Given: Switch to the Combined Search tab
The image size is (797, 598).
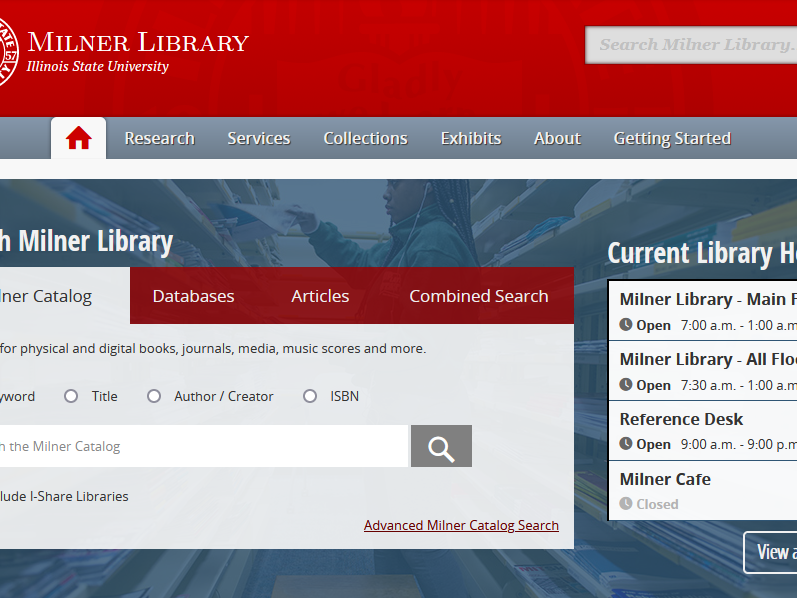Looking at the screenshot, I should pyautogui.click(x=479, y=296).
